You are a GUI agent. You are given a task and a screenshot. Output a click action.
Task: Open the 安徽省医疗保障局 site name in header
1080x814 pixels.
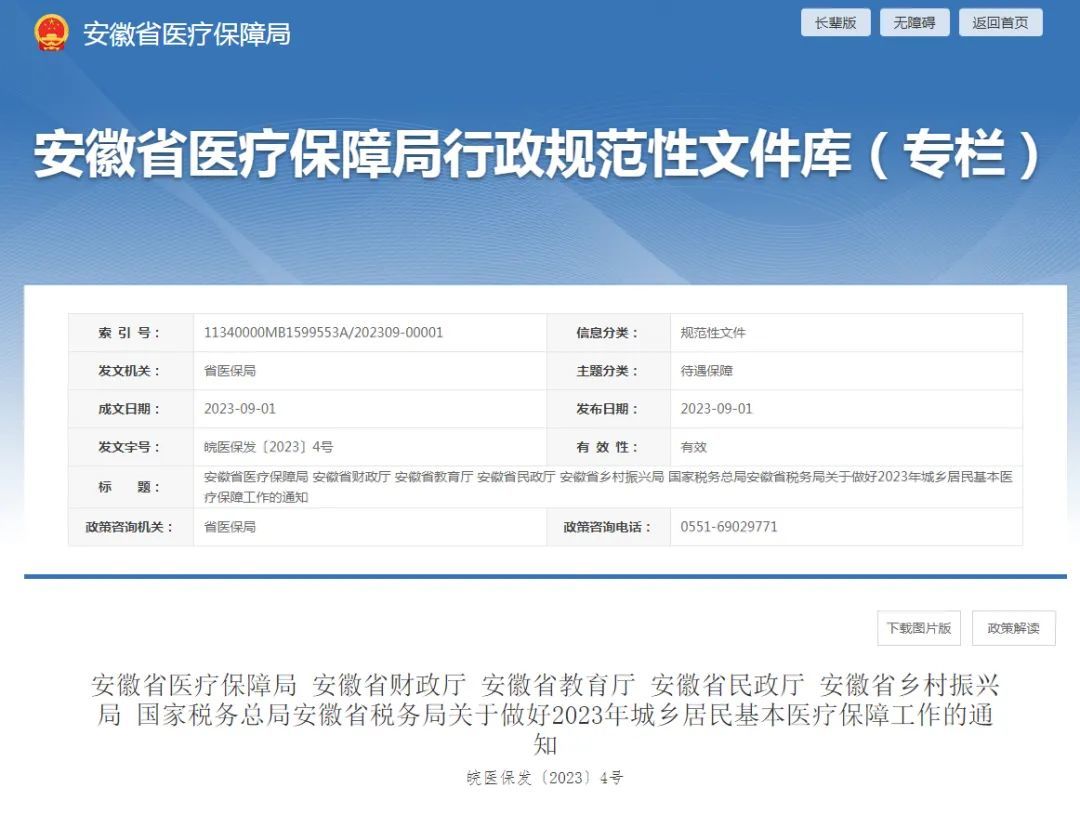(187, 34)
